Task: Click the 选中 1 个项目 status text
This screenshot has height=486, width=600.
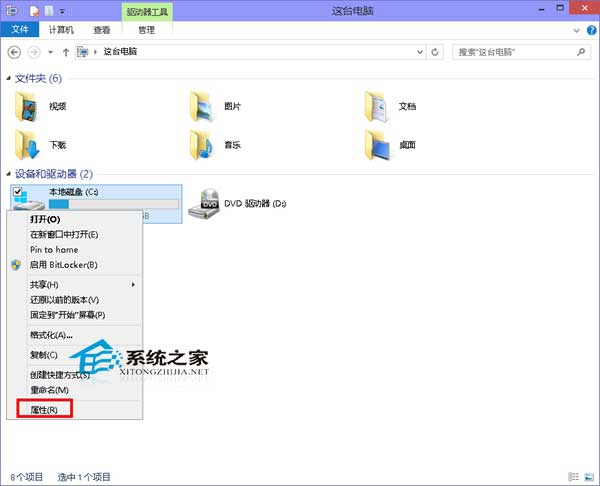Action: tap(84, 477)
